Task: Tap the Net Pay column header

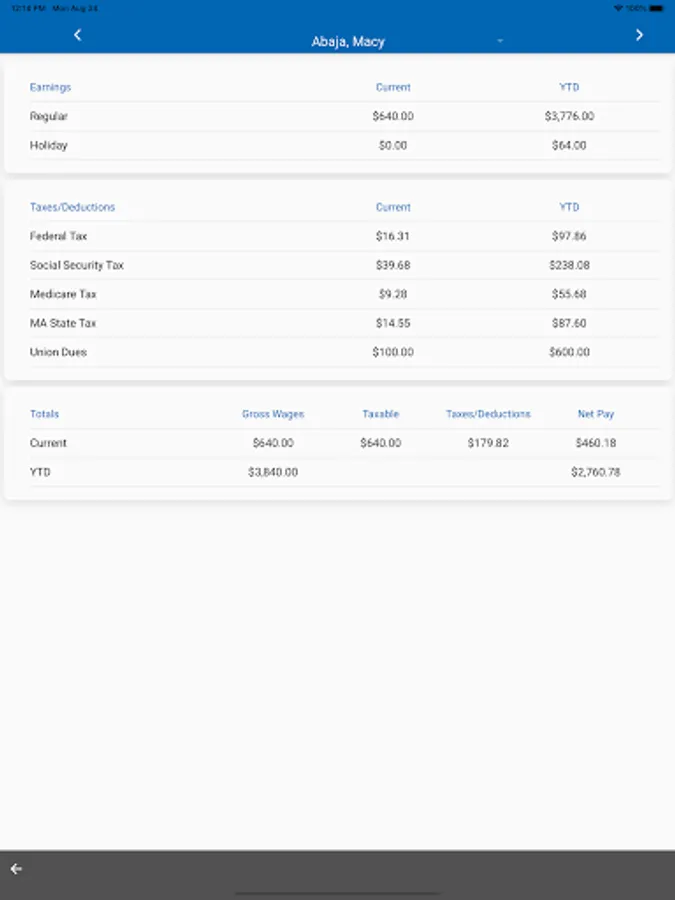Action: pos(598,413)
